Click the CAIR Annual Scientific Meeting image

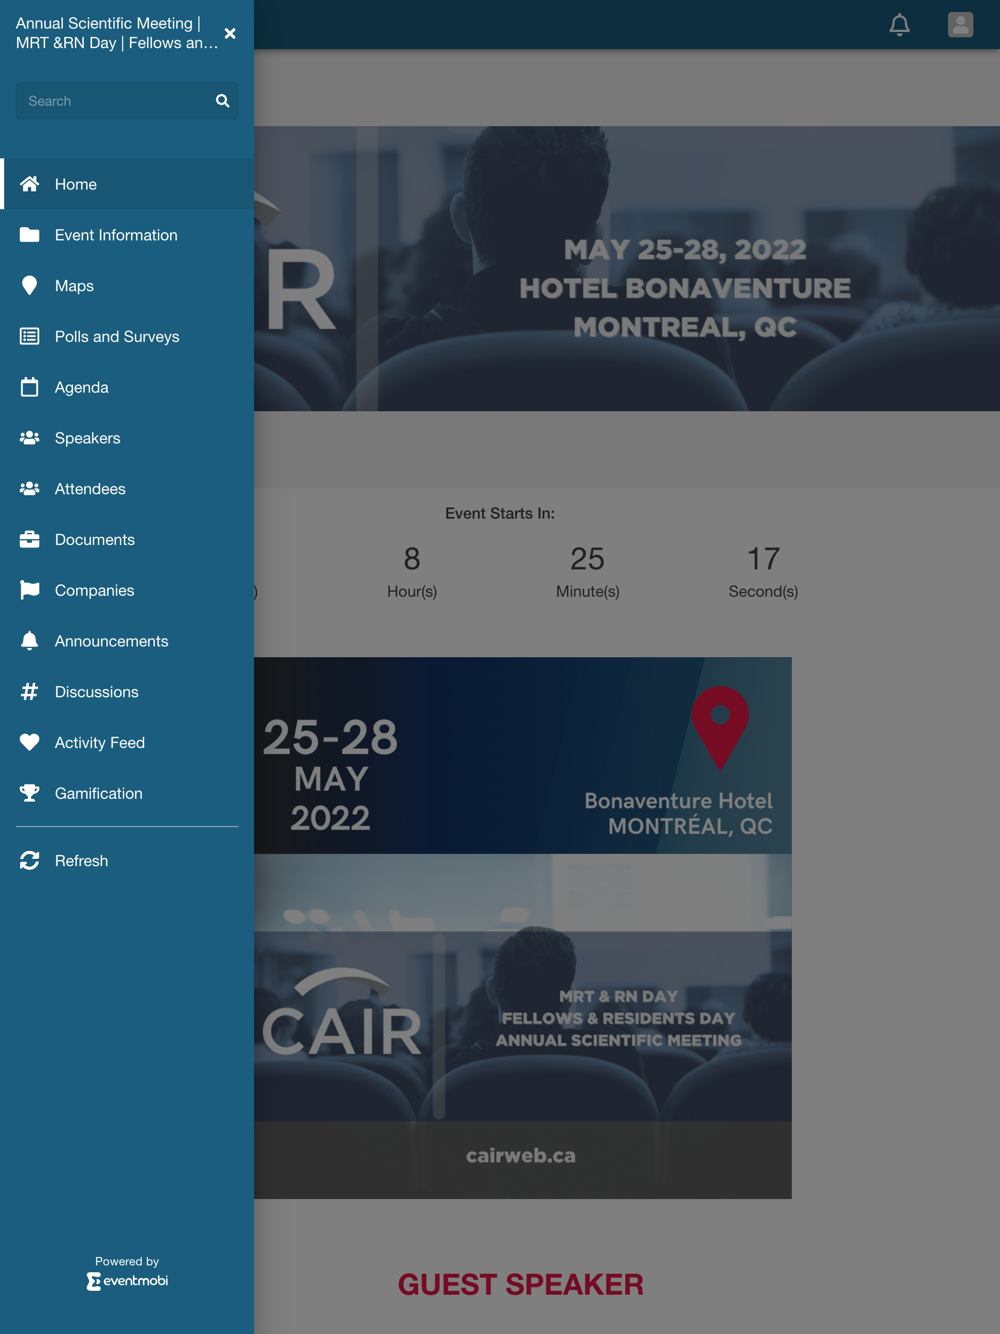tap(523, 1026)
